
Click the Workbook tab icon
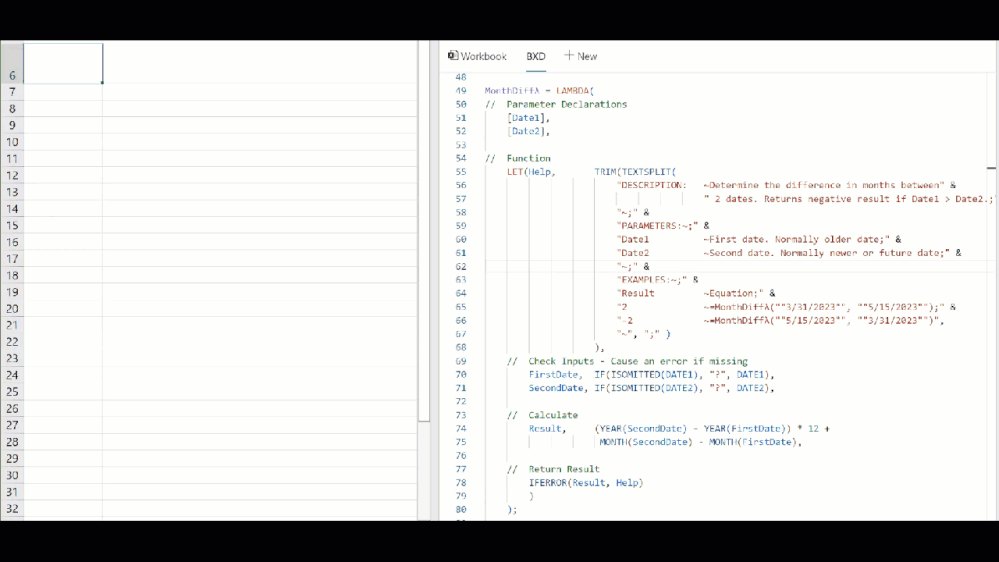point(453,55)
